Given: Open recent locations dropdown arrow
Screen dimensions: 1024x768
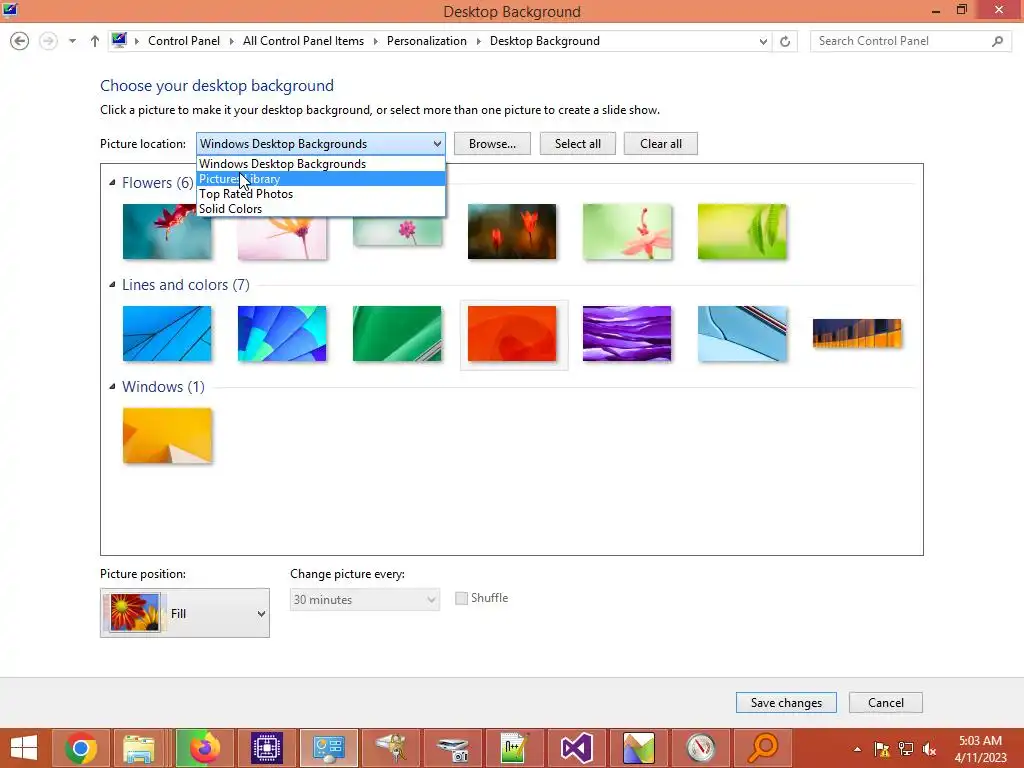Looking at the screenshot, I should point(72,41).
